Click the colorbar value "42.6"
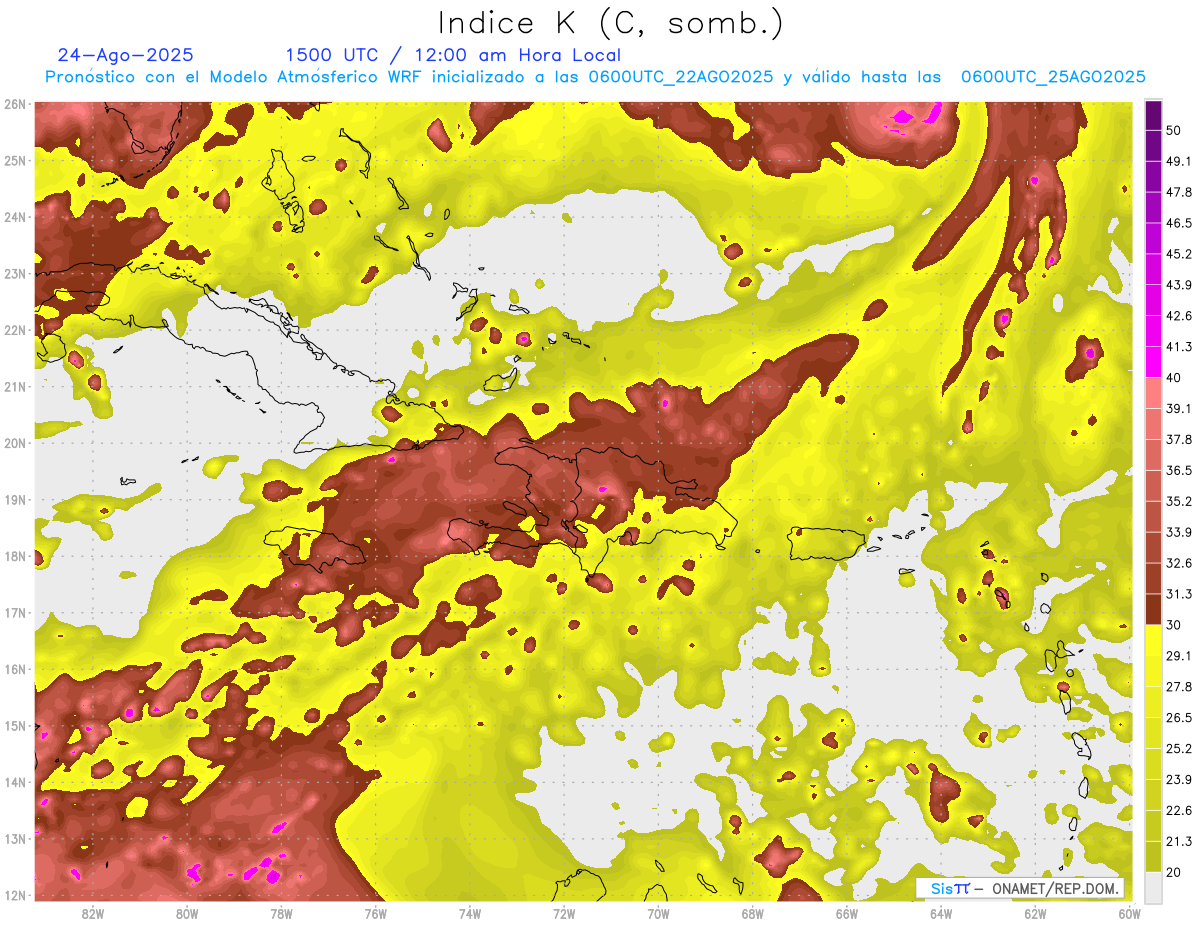The image size is (1200, 927). coord(1179,316)
